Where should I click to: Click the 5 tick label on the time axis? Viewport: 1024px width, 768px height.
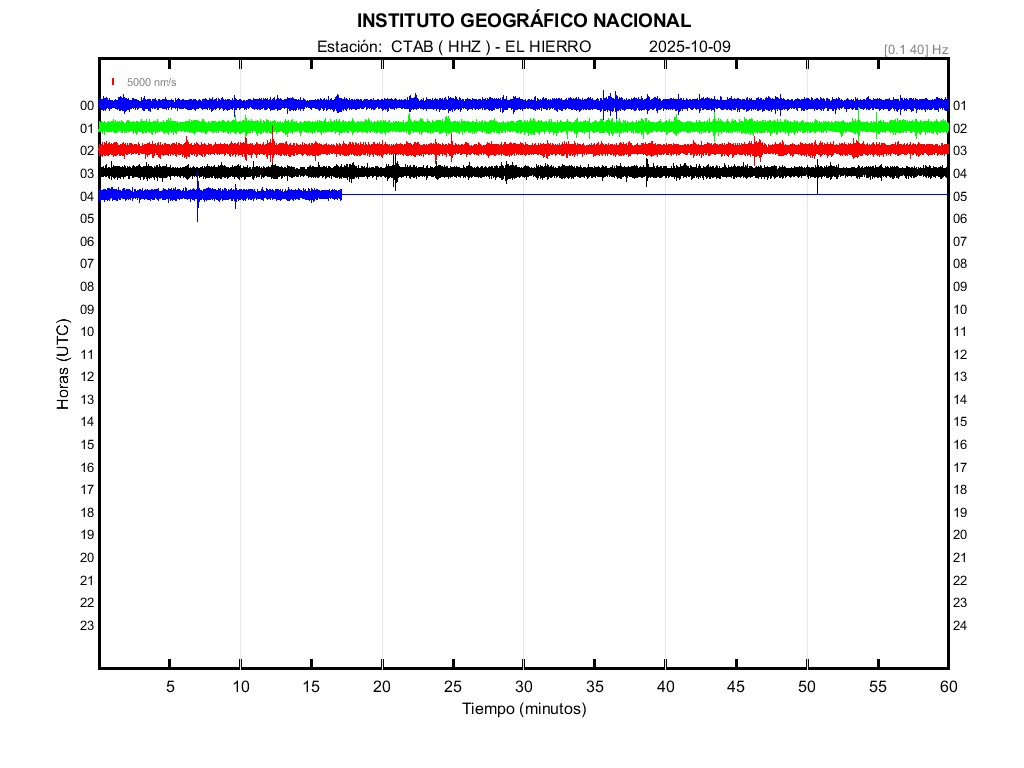point(170,687)
